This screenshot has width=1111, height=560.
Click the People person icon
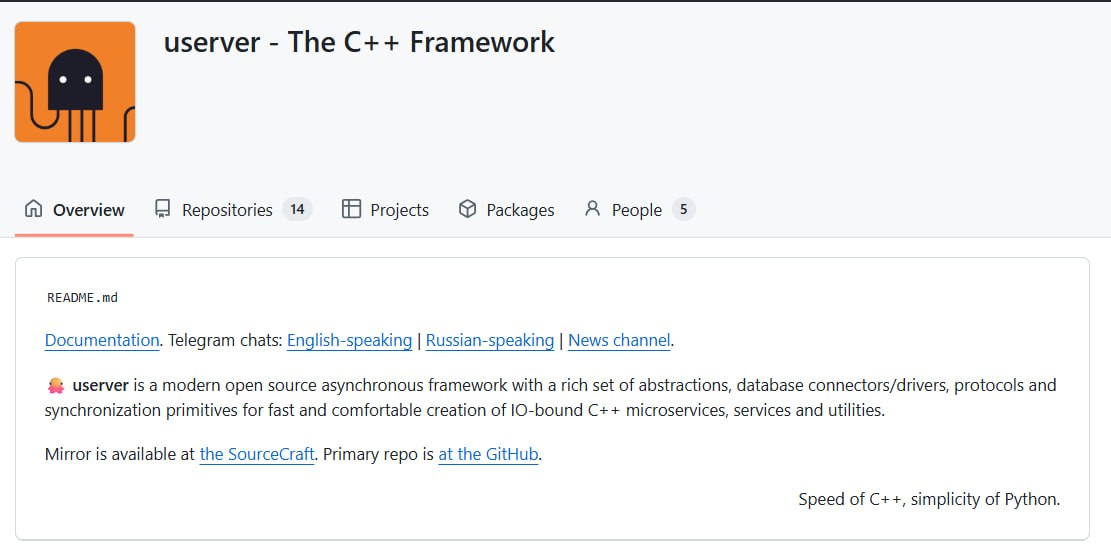593,209
